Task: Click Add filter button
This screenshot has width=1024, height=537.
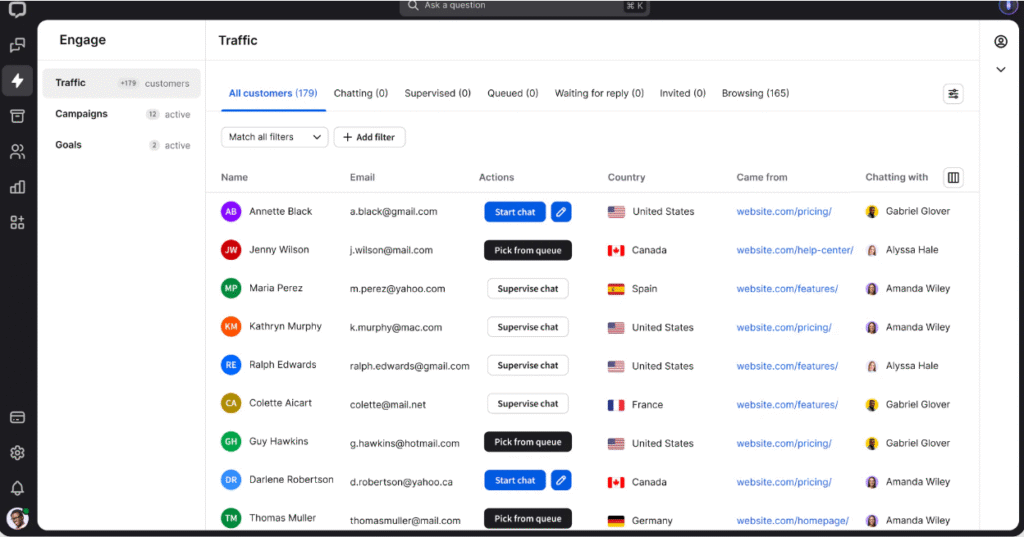Action: point(369,137)
